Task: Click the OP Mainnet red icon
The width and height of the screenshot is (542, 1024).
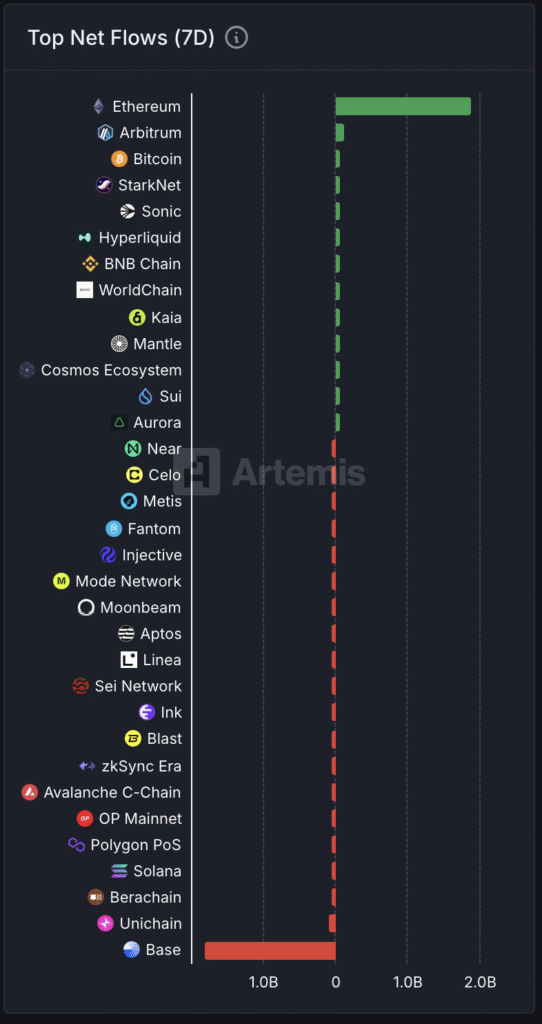Action: 85,818
